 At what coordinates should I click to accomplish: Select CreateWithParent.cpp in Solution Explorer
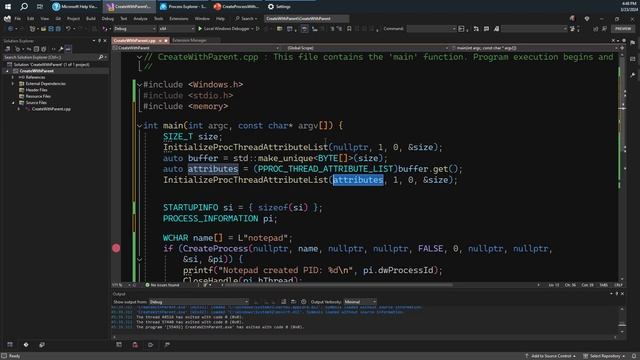click(x=51, y=109)
